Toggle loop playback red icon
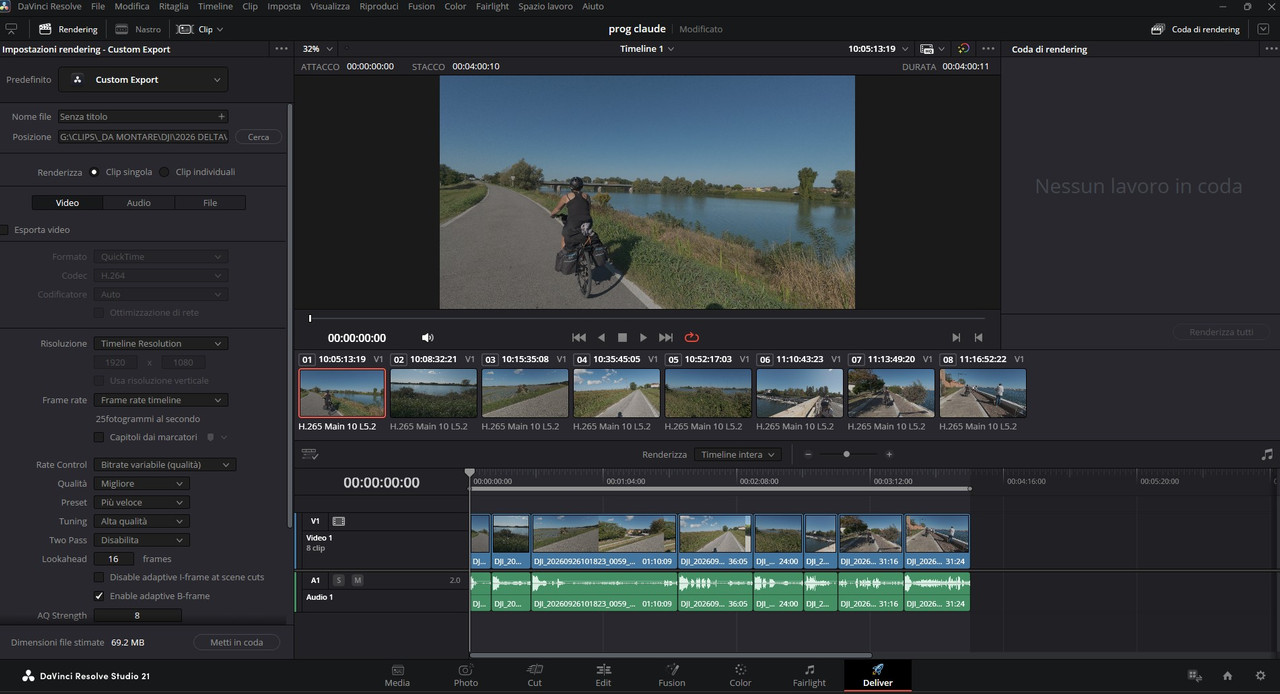This screenshot has width=1280, height=694. click(x=692, y=338)
